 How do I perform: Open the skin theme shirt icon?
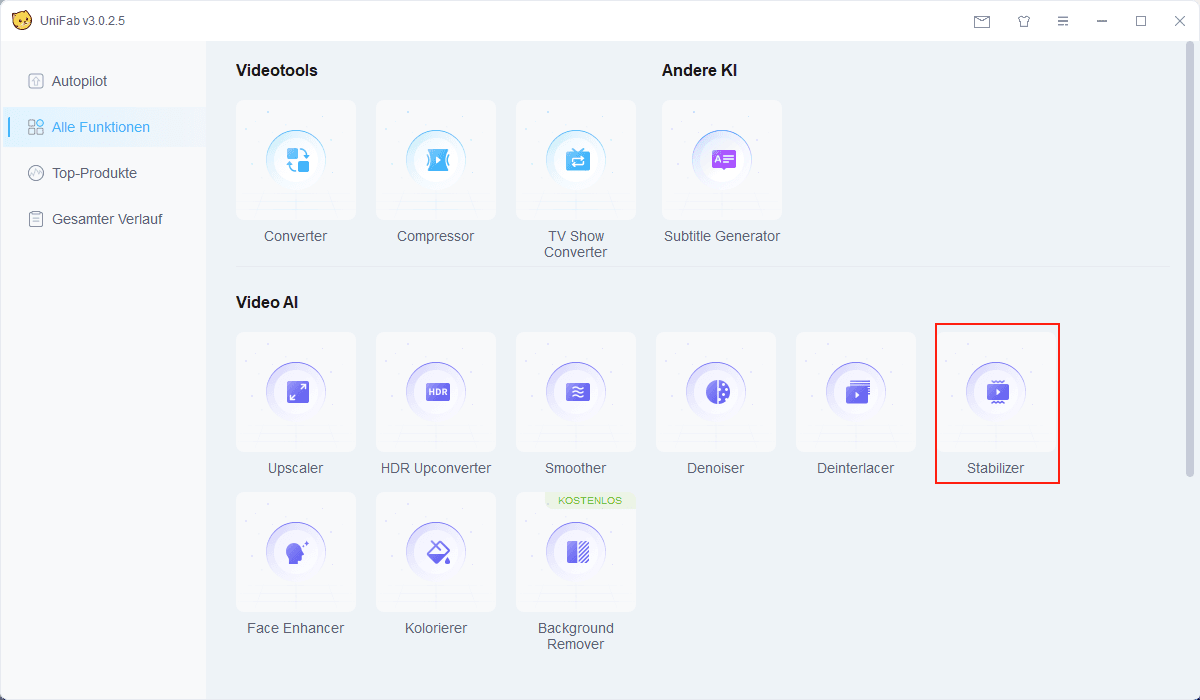tap(1023, 21)
